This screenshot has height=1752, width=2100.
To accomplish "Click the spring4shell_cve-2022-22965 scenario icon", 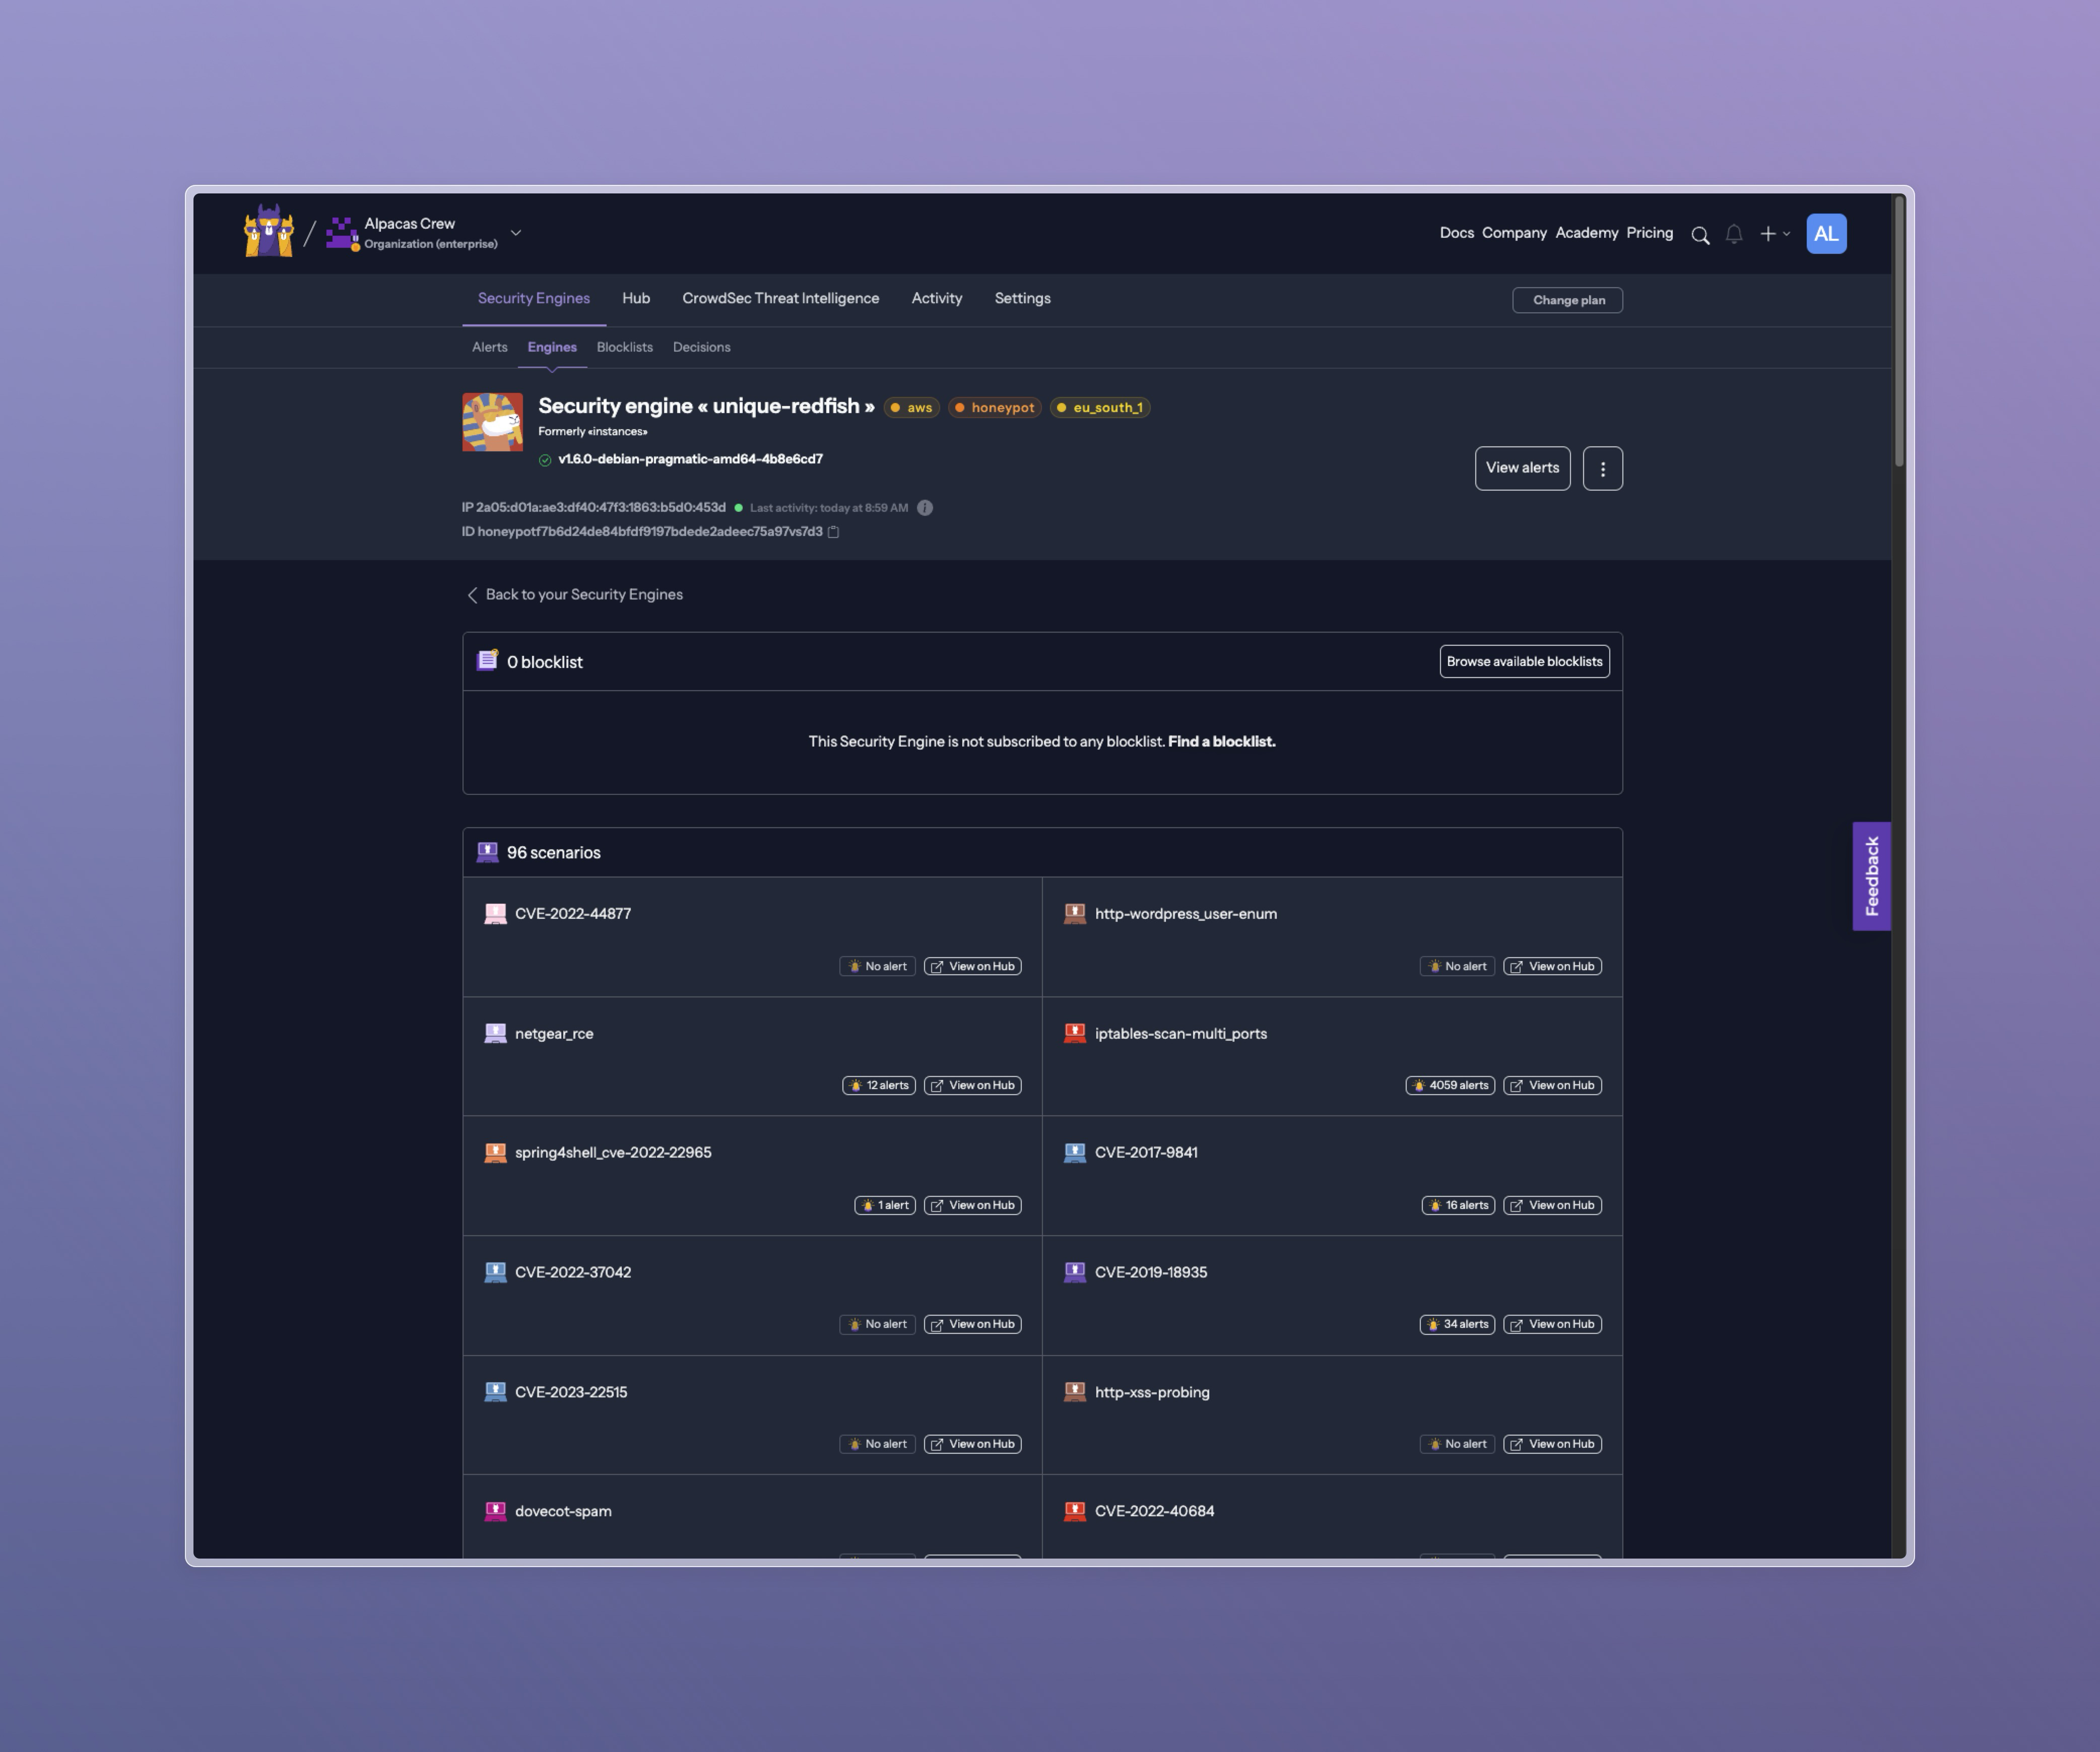I will click(x=495, y=1153).
